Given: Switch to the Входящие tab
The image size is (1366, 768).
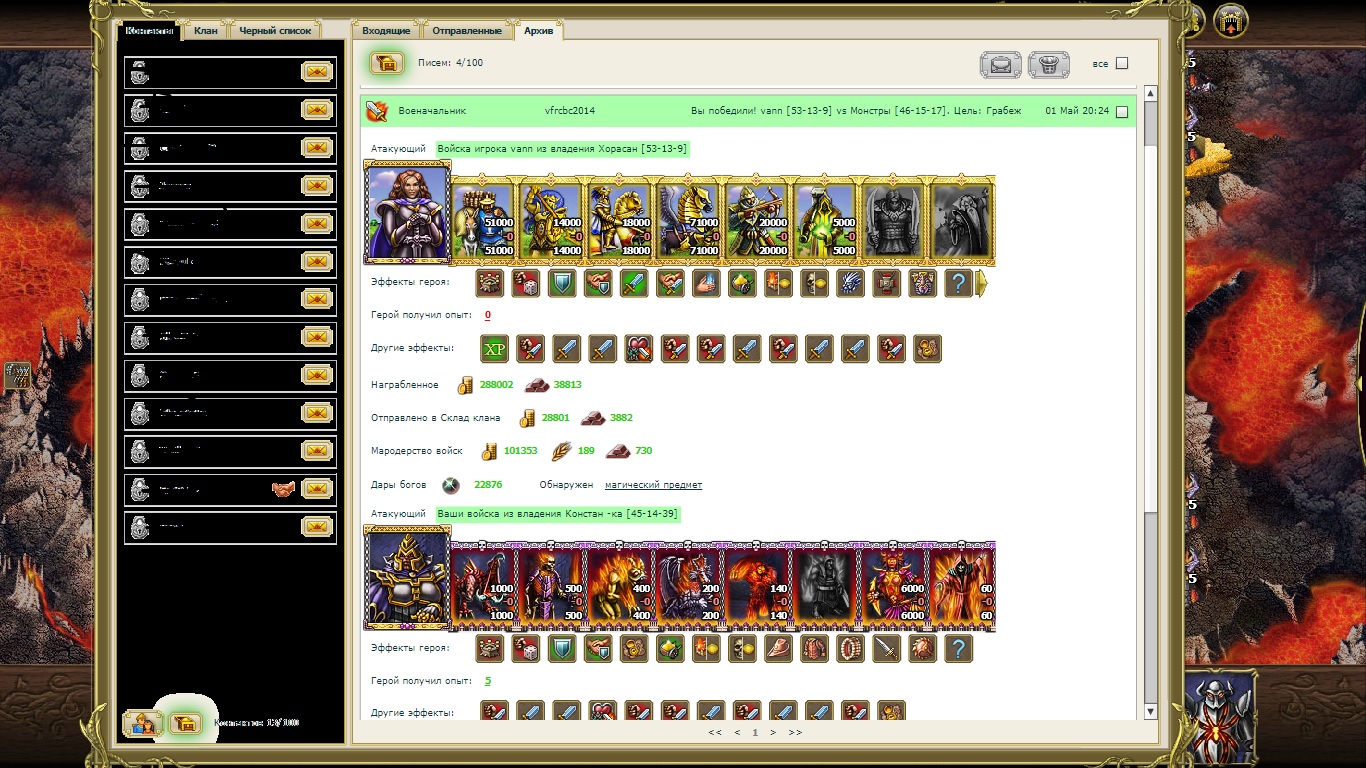Looking at the screenshot, I should pyautogui.click(x=385, y=31).
